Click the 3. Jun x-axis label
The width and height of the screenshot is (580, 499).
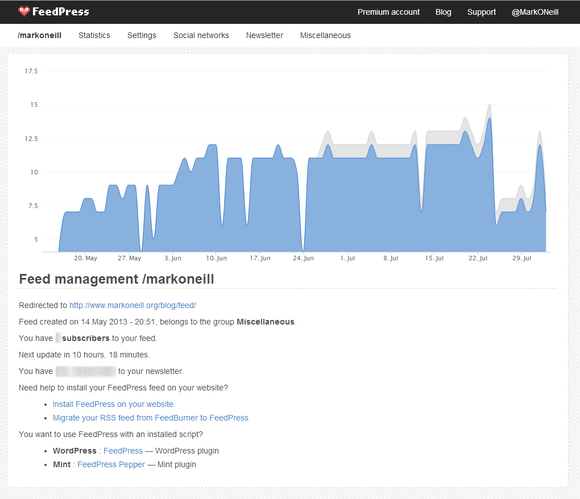pyautogui.click(x=173, y=258)
